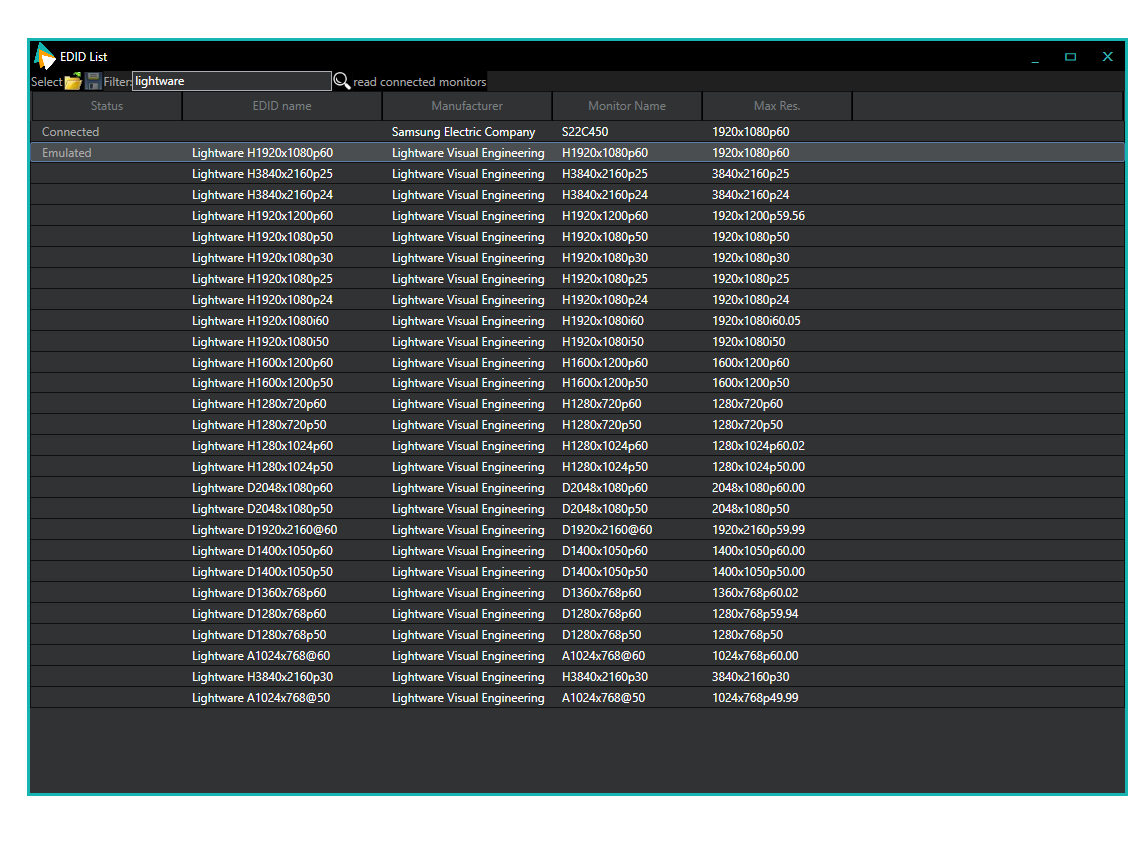
Task: Click max resolution value "2048x1080p60.00"
Action: tap(758, 489)
